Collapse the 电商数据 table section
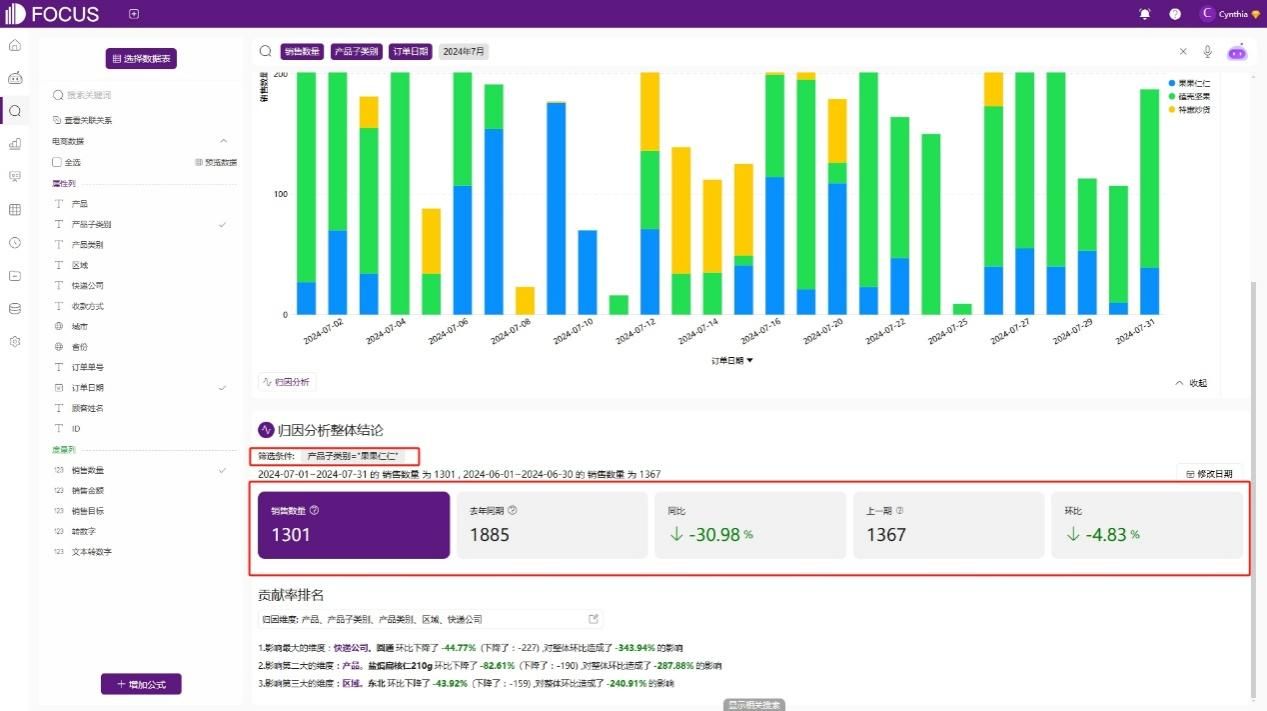Viewport: 1267px width, 711px height. click(223, 141)
